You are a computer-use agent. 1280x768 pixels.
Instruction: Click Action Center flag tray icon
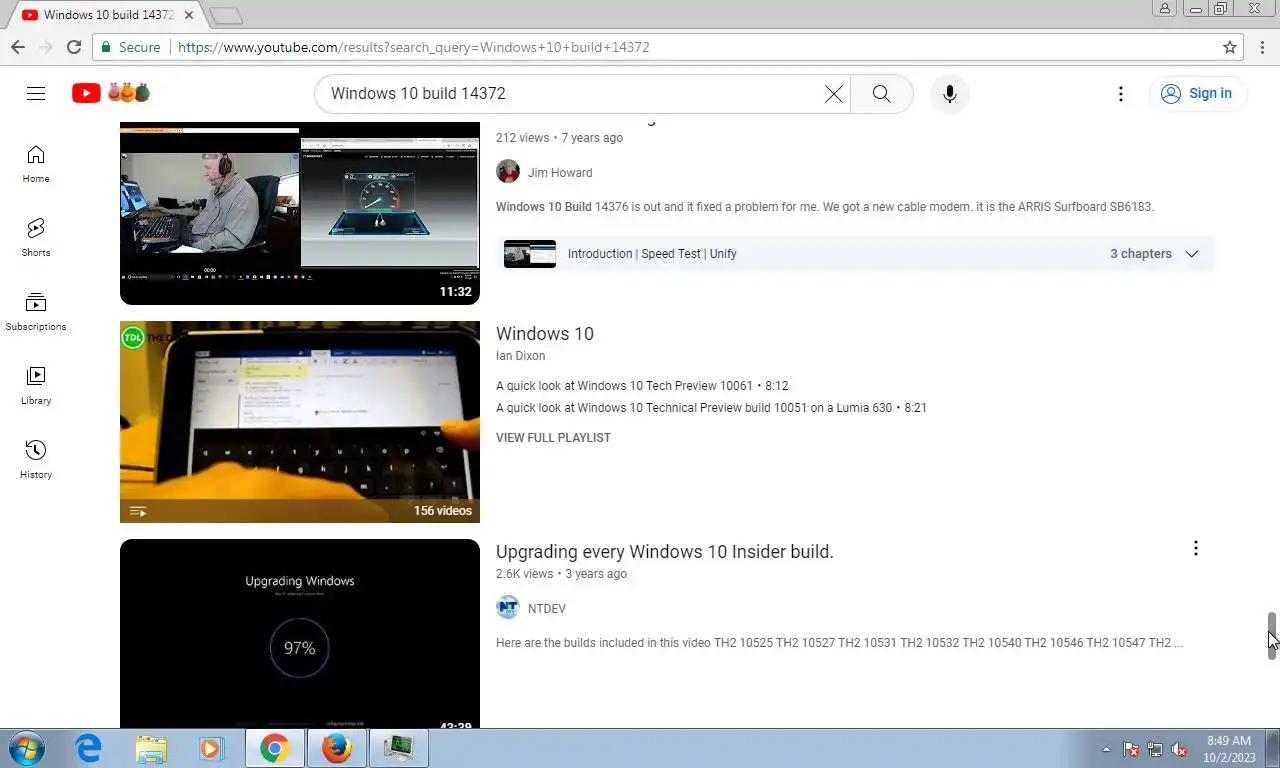pyautogui.click(x=1131, y=749)
